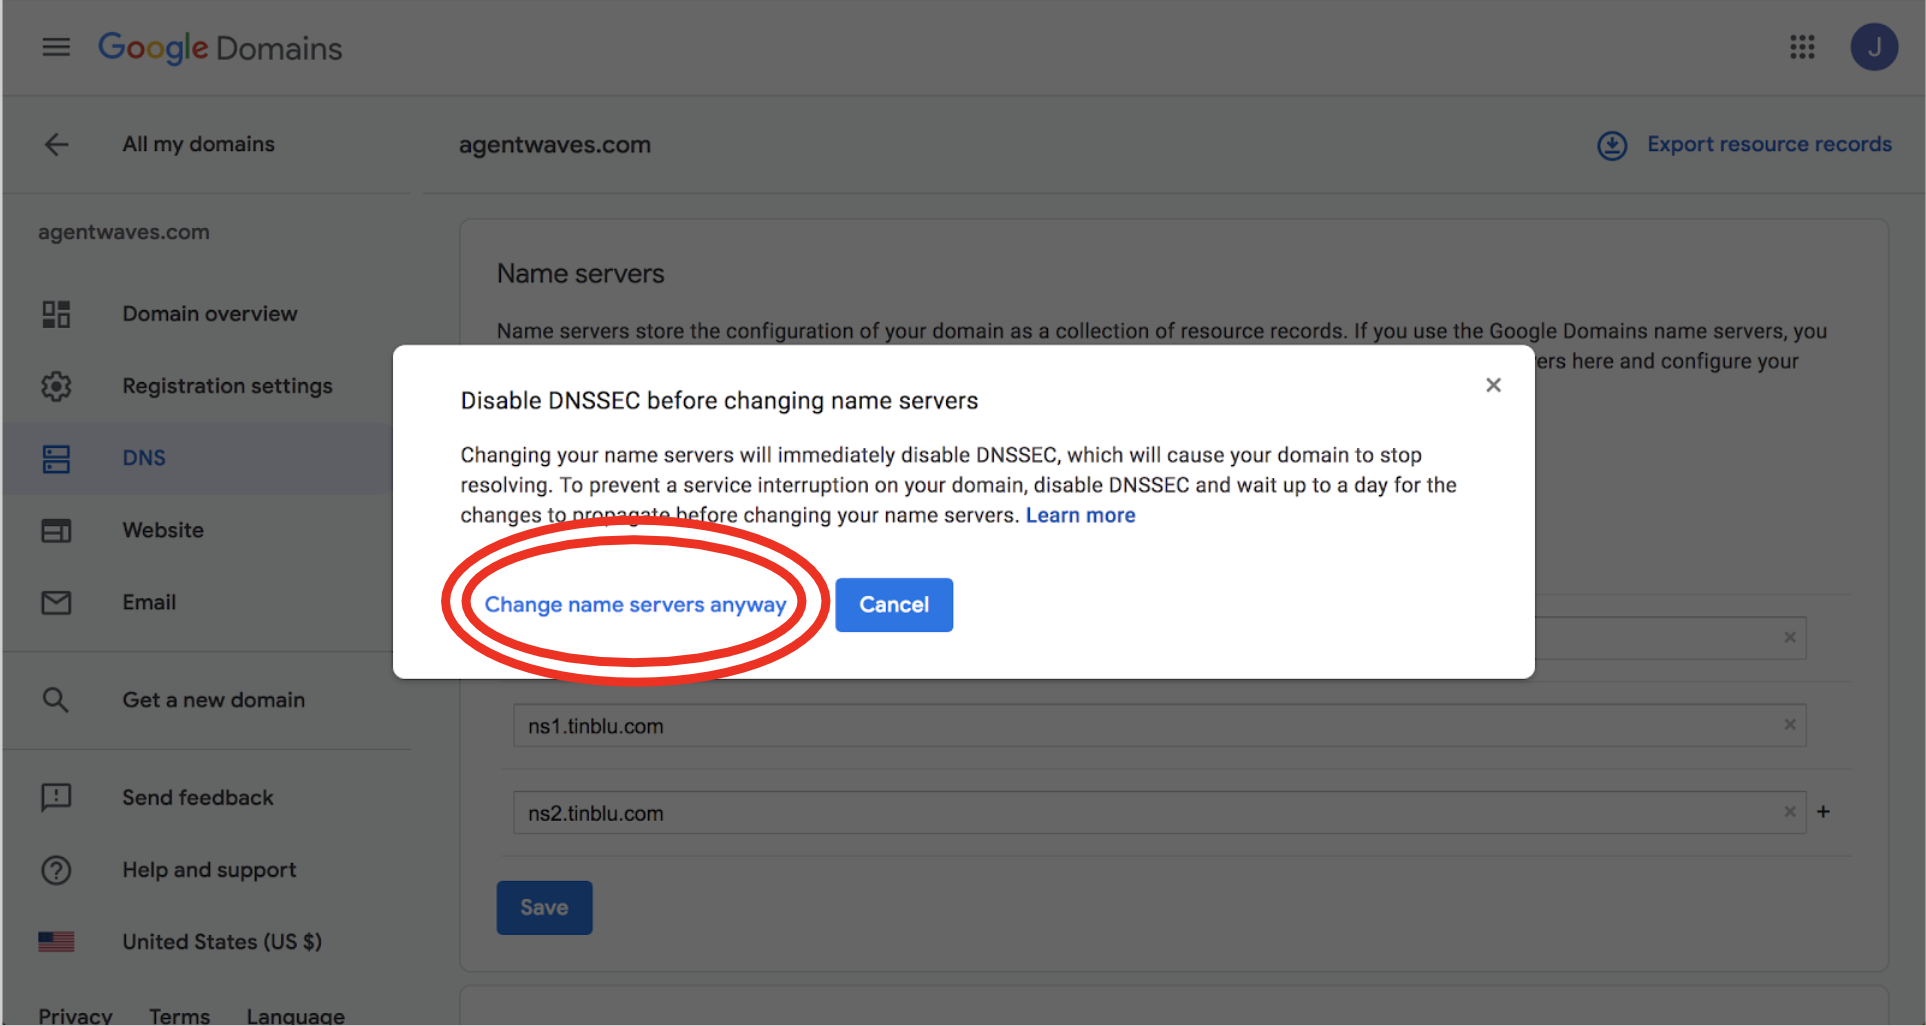This screenshot has height=1026, width=1926.
Task: Click the Help and support question icon
Action: tap(56, 870)
